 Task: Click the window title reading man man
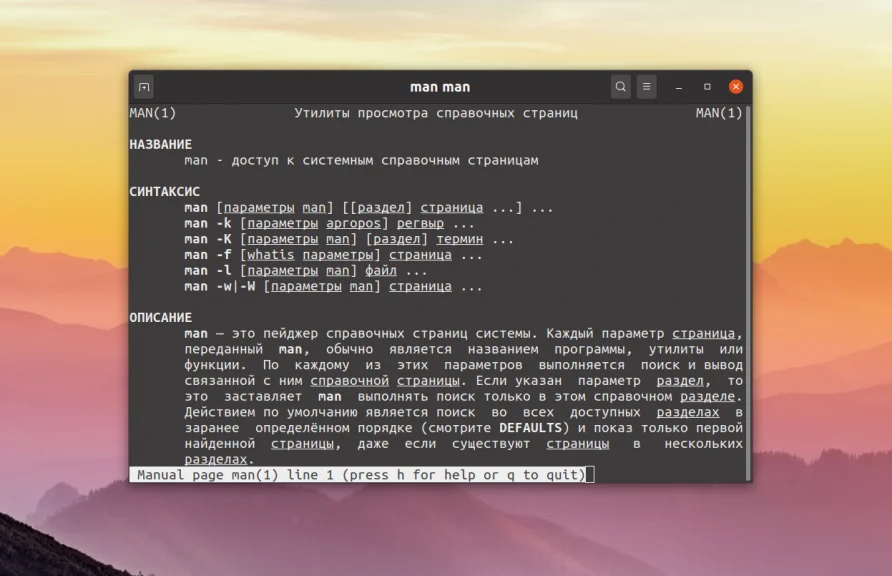[x=440, y=87]
